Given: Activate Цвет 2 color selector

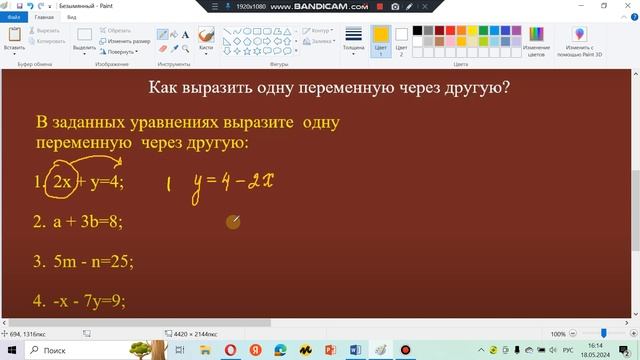Looking at the screenshot, I should pyautogui.click(x=401, y=41).
